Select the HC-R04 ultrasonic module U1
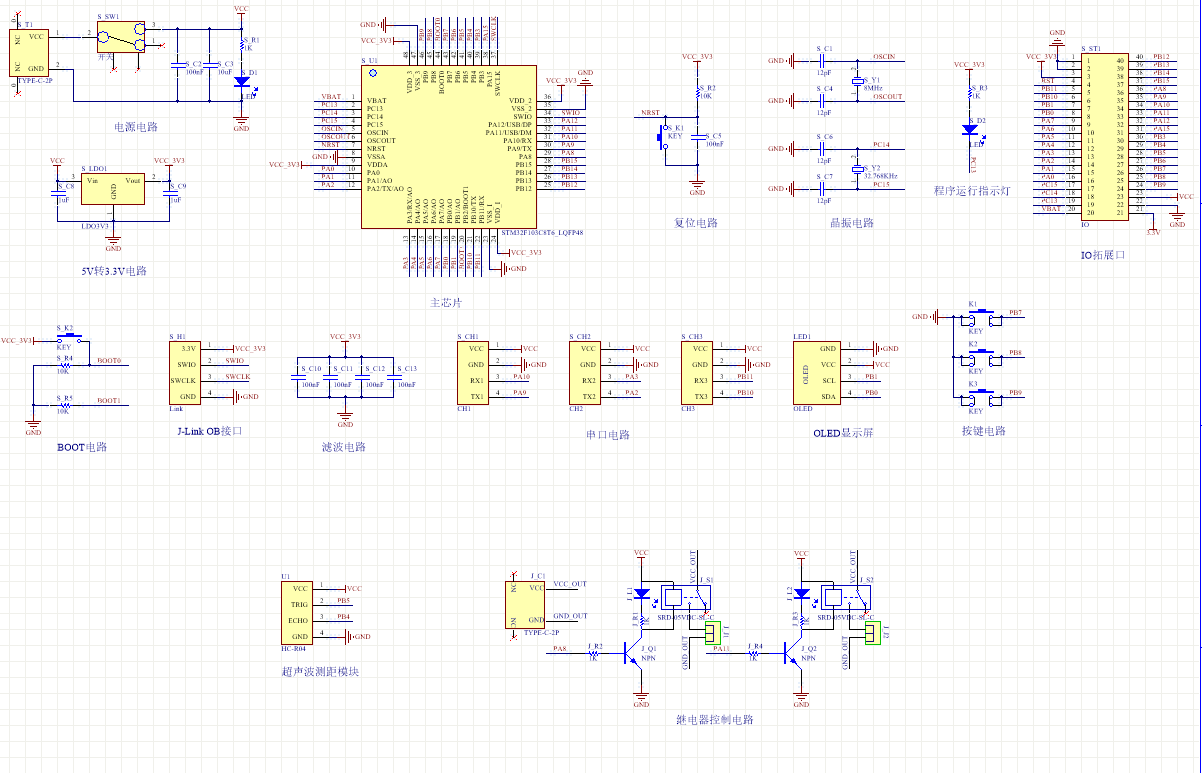This screenshot has width=1202, height=773. (x=298, y=612)
